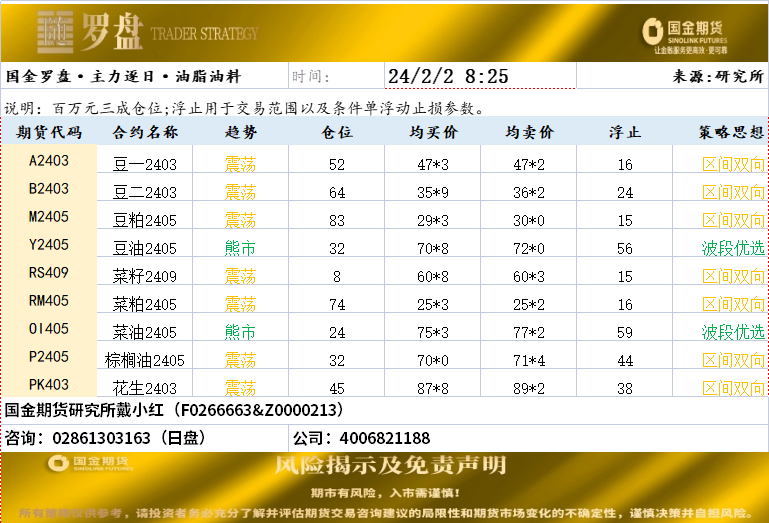Click the 来源:研究所 source label
769x523 pixels.
click(x=718, y=76)
